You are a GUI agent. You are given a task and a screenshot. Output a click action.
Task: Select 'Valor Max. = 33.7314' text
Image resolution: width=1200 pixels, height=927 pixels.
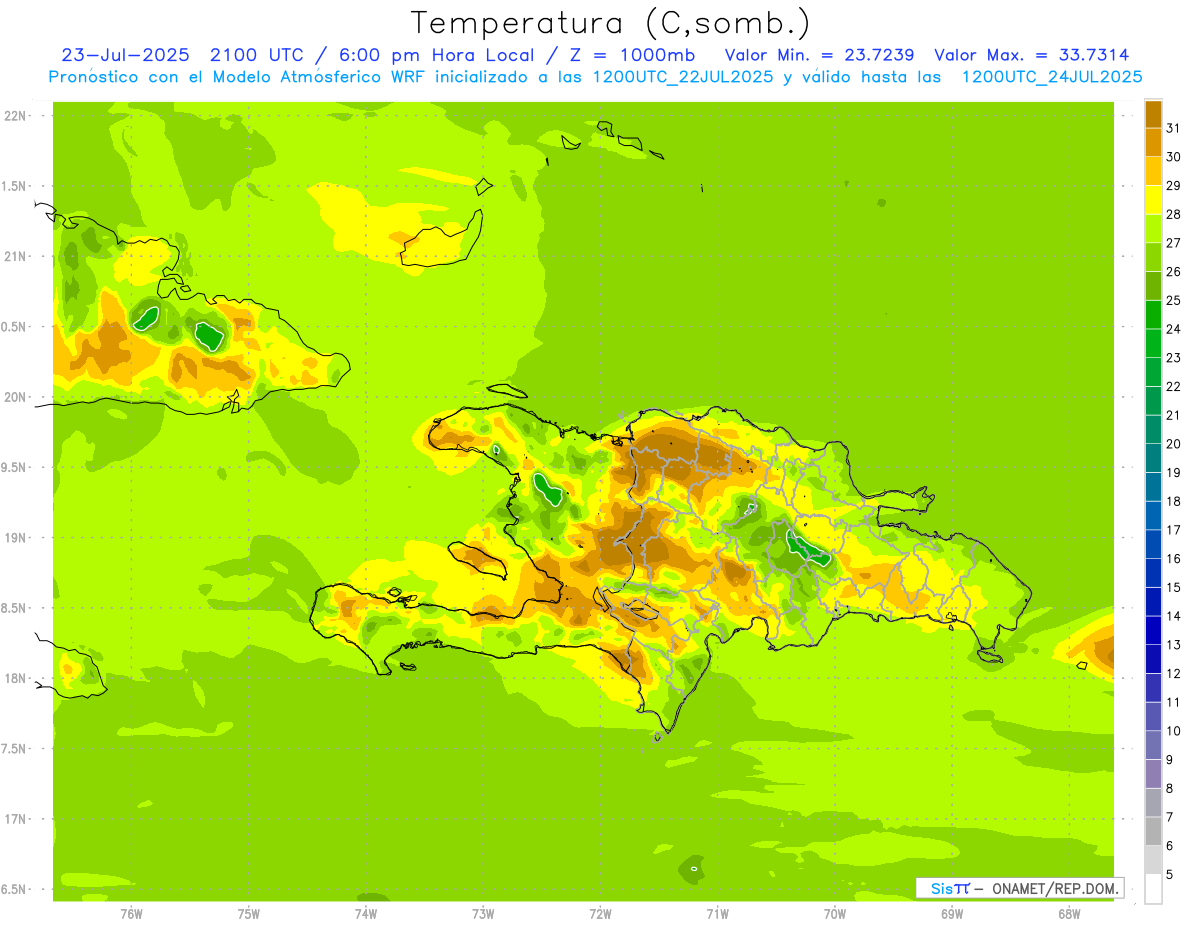pyautogui.click(x=1031, y=55)
